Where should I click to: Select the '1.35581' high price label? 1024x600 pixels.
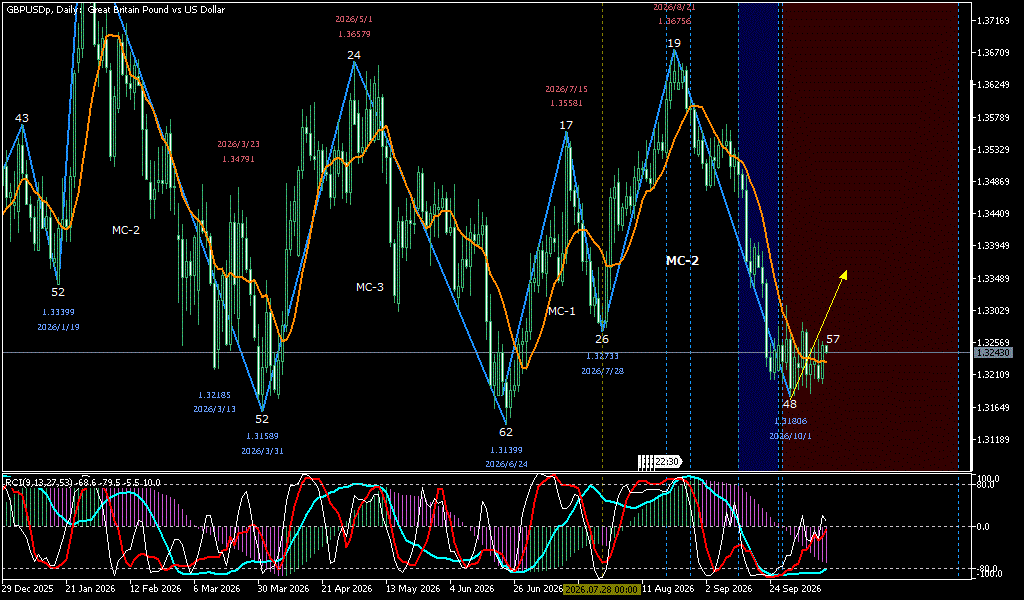[566, 103]
